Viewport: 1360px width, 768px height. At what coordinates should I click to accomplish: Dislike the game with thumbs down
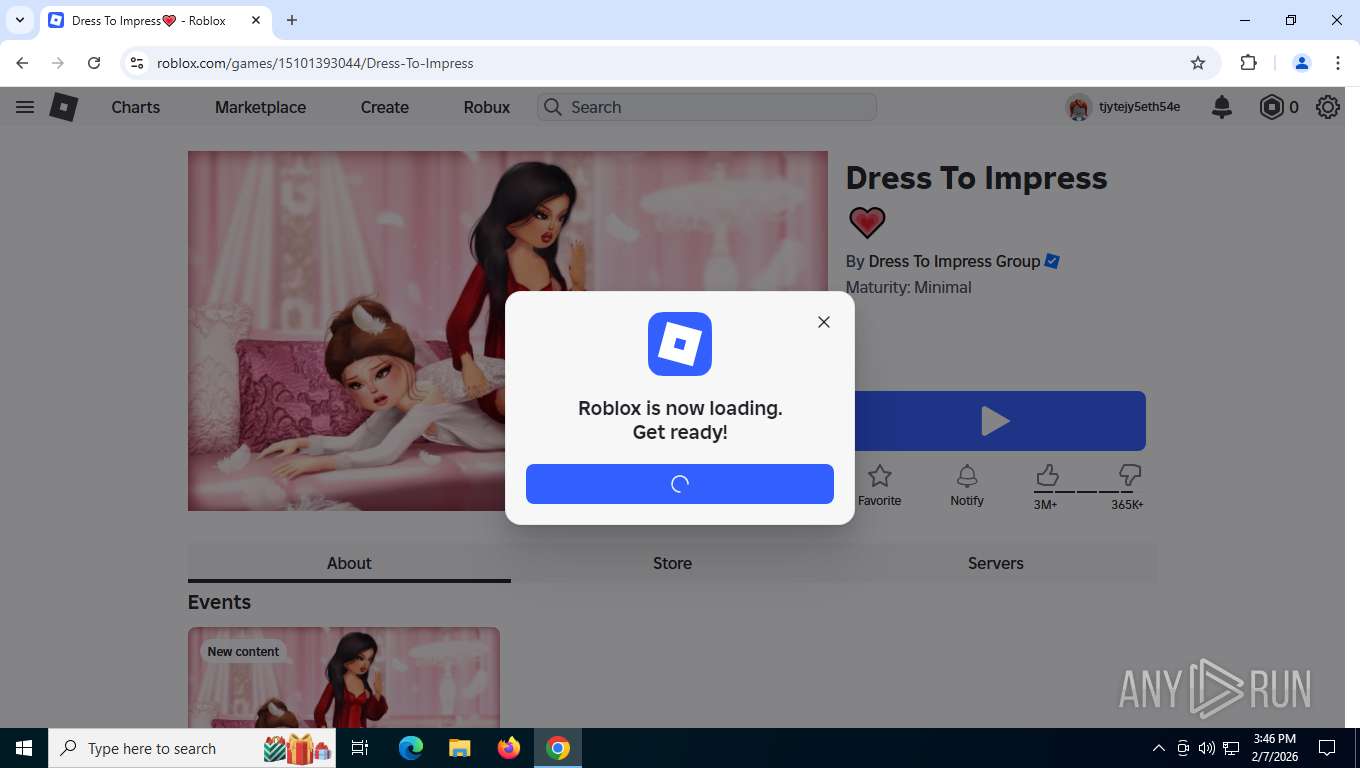point(1130,475)
